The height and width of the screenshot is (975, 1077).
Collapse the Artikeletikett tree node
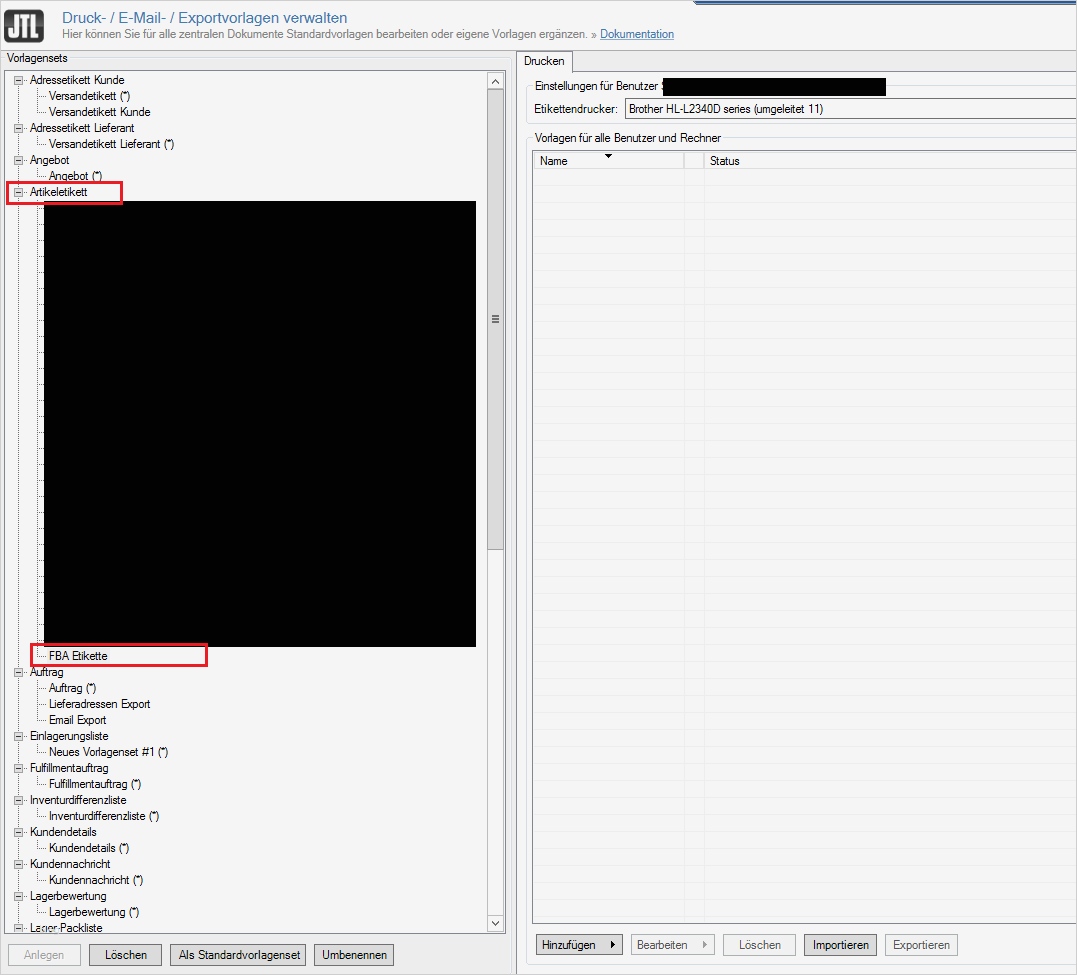click(19, 192)
